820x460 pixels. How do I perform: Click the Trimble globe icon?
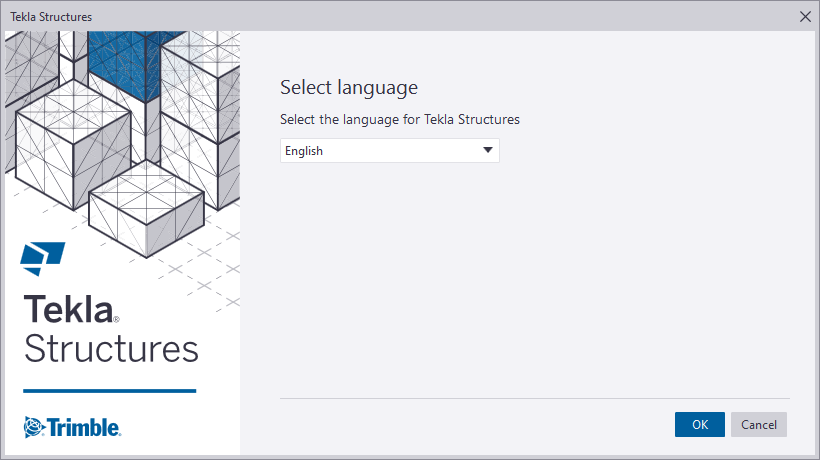pos(35,427)
